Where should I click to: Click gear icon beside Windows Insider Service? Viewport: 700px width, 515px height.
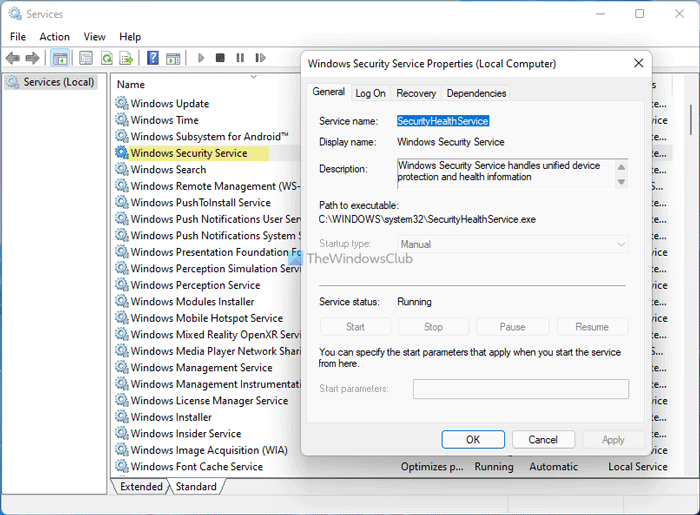pos(121,433)
